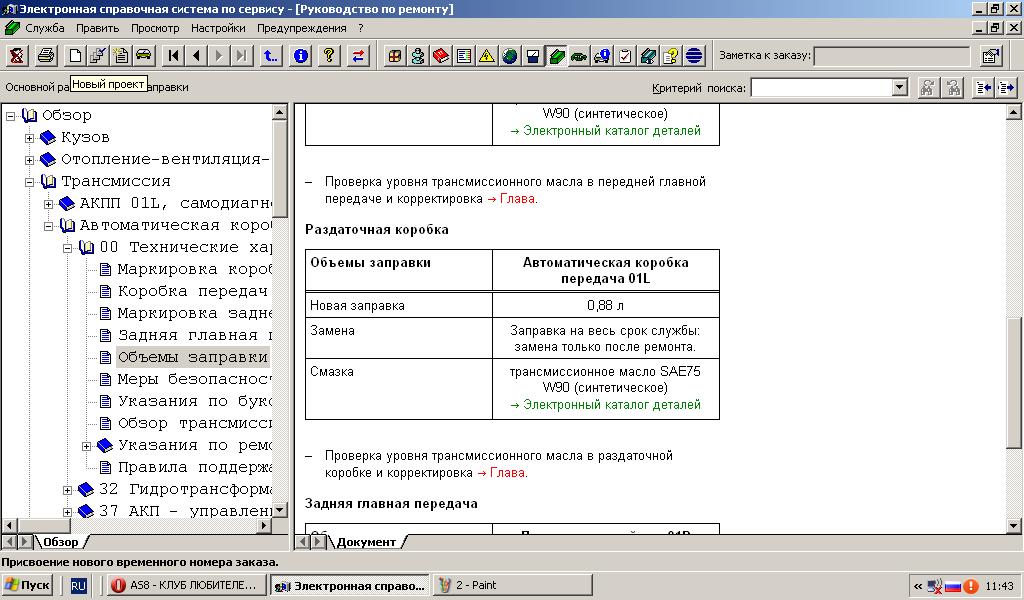
Task: Expand the 32 Гидротрансформатор tree node
Action: [68, 490]
